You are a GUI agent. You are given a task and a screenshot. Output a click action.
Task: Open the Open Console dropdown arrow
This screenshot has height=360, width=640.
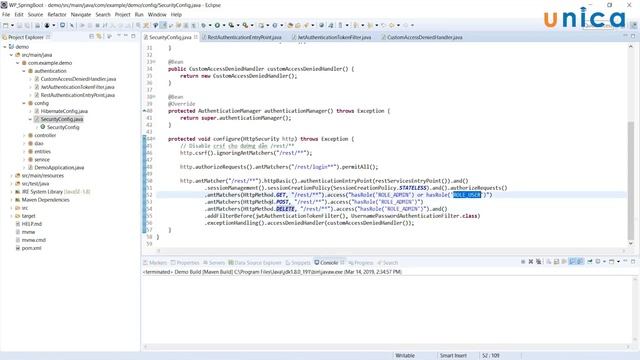pyautogui.click(x=618, y=262)
